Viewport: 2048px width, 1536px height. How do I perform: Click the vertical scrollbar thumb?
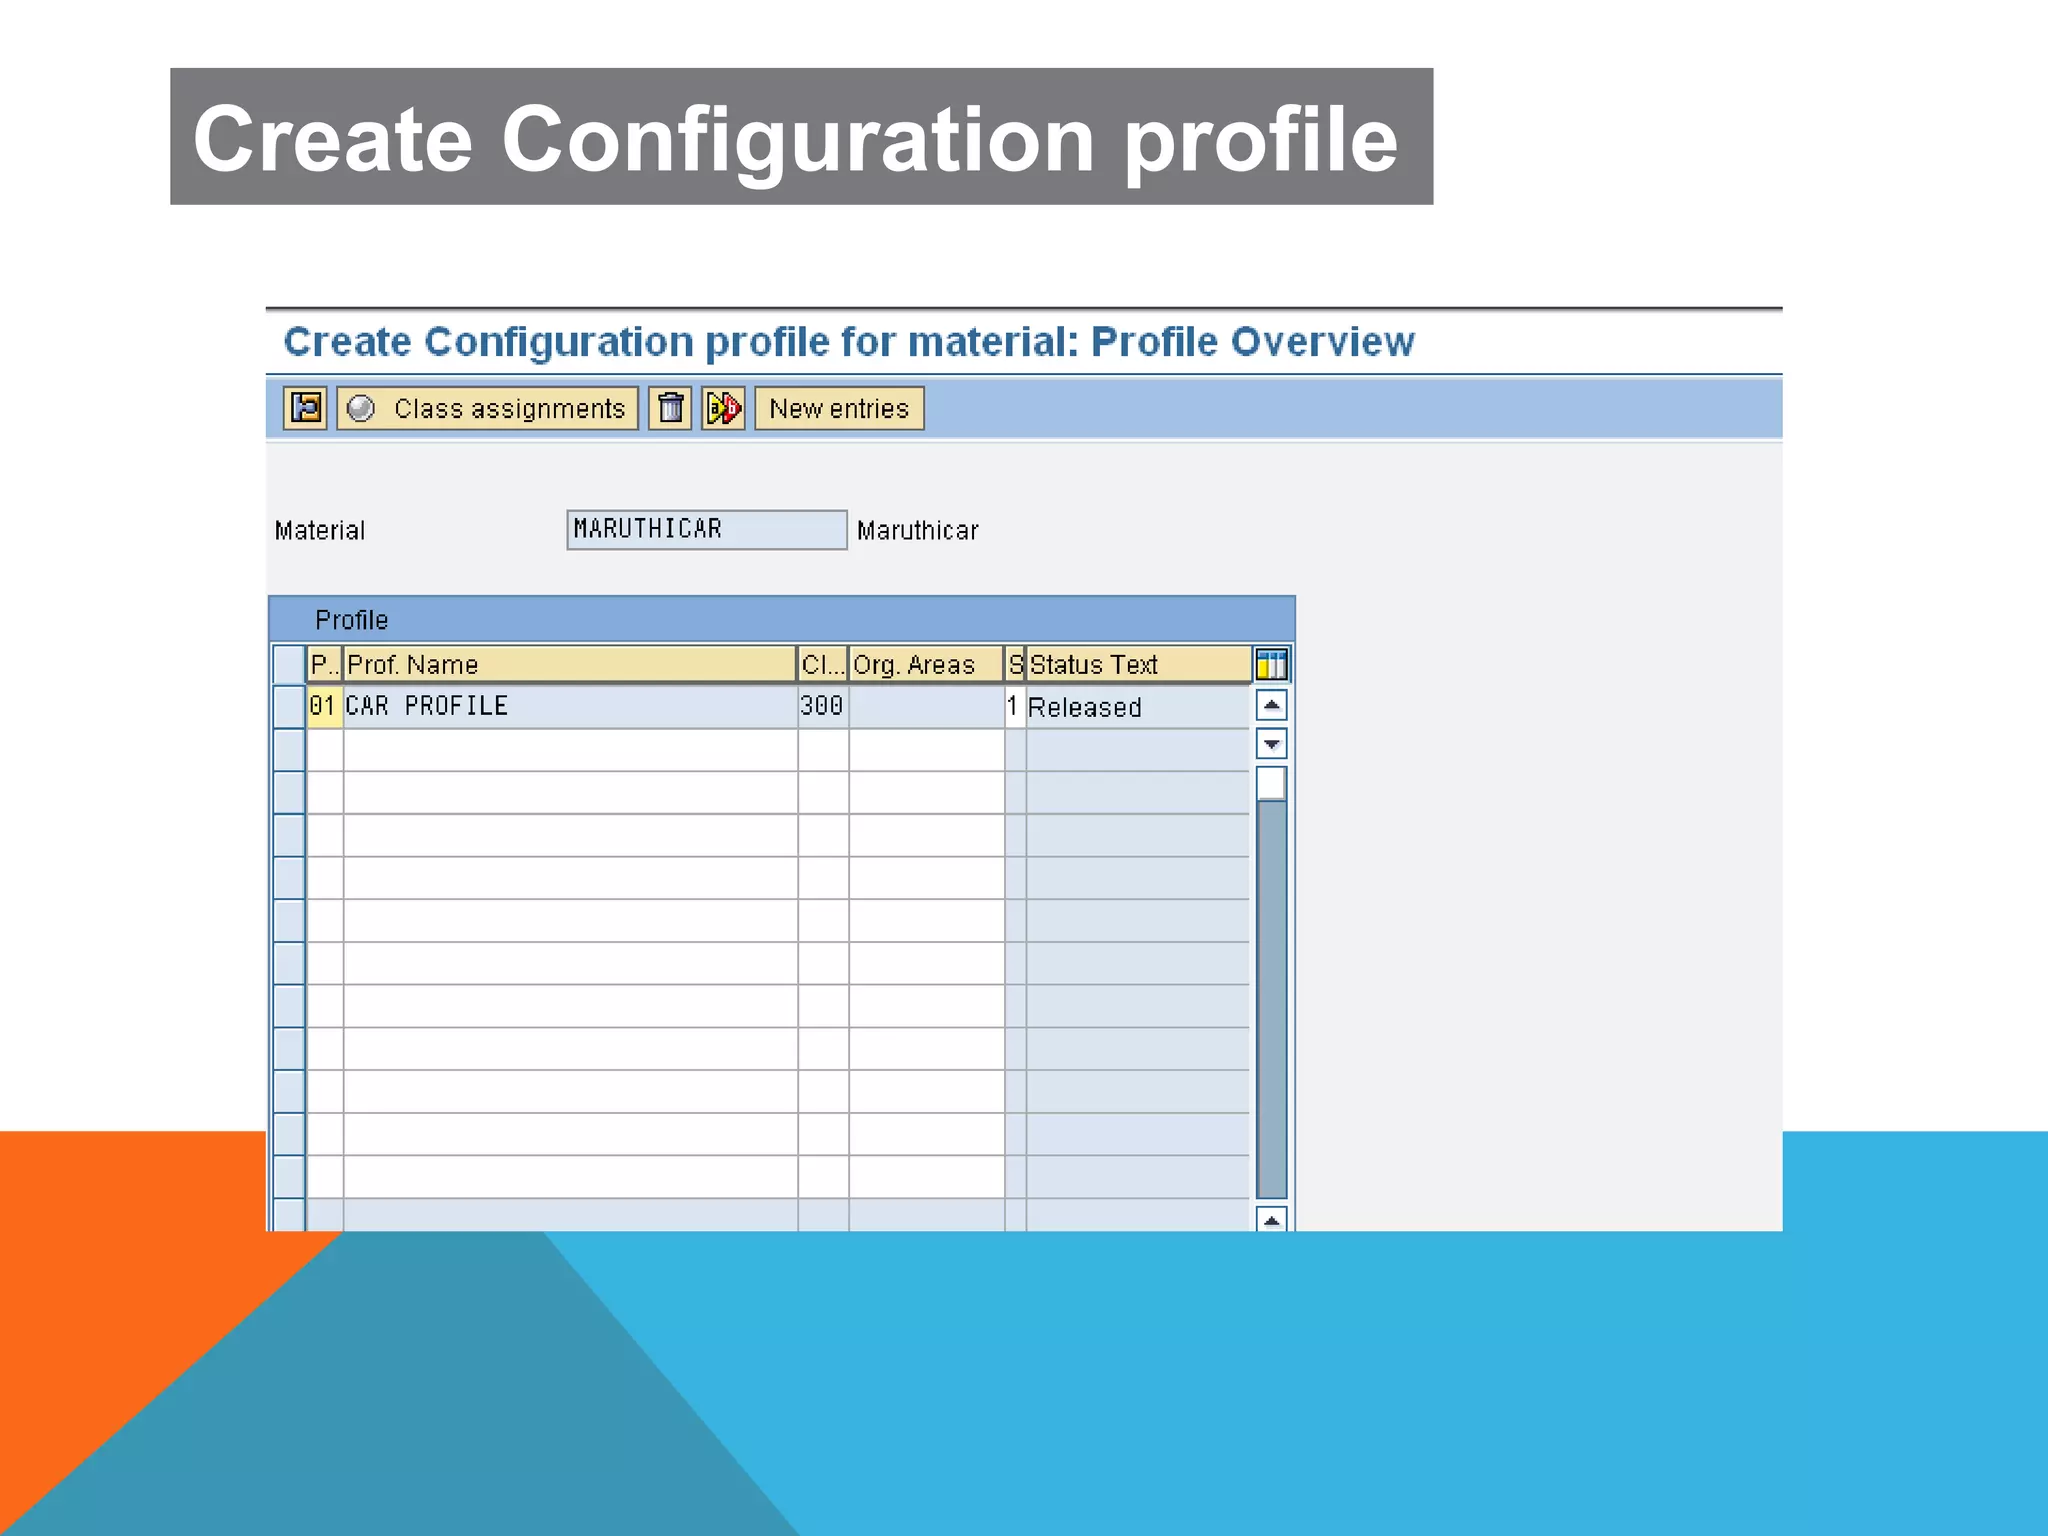click(x=1271, y=783)
